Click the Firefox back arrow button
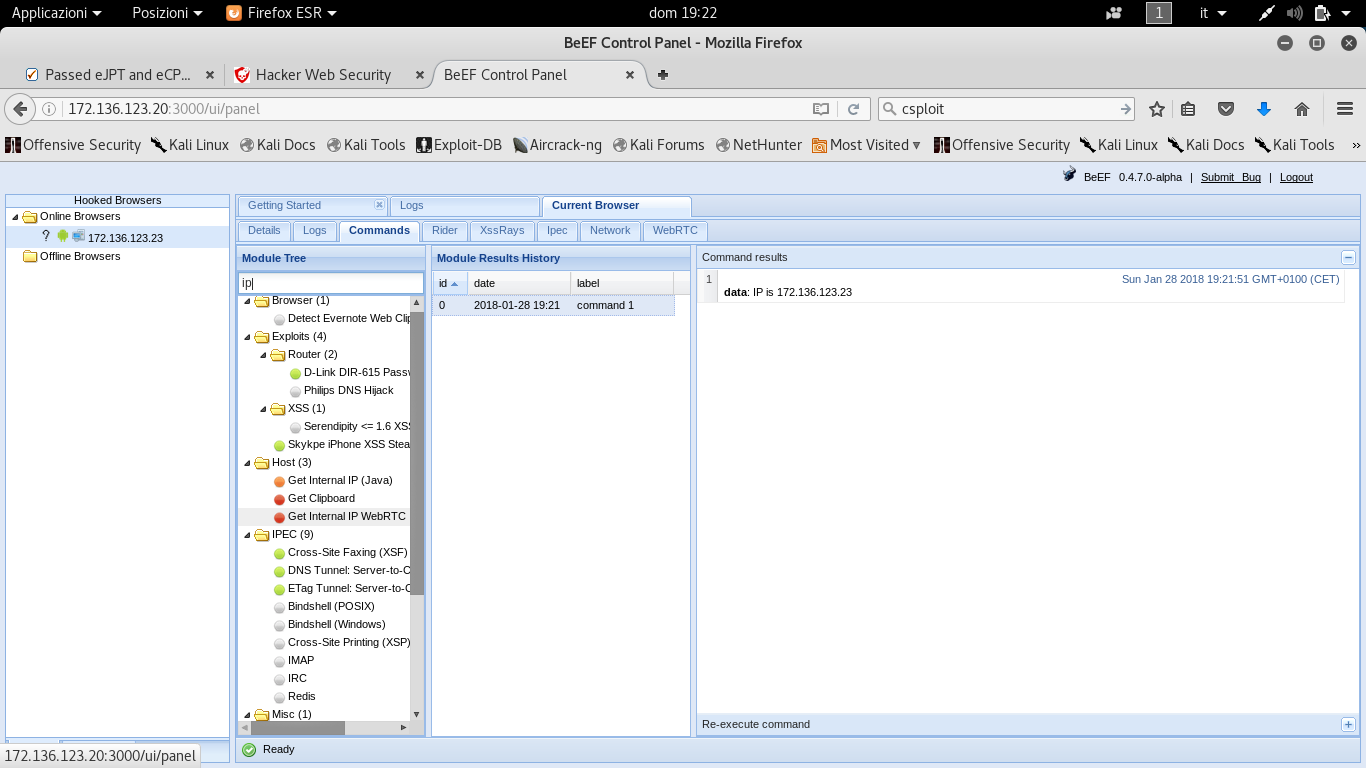1366x768 pixels. click(19, 109)
